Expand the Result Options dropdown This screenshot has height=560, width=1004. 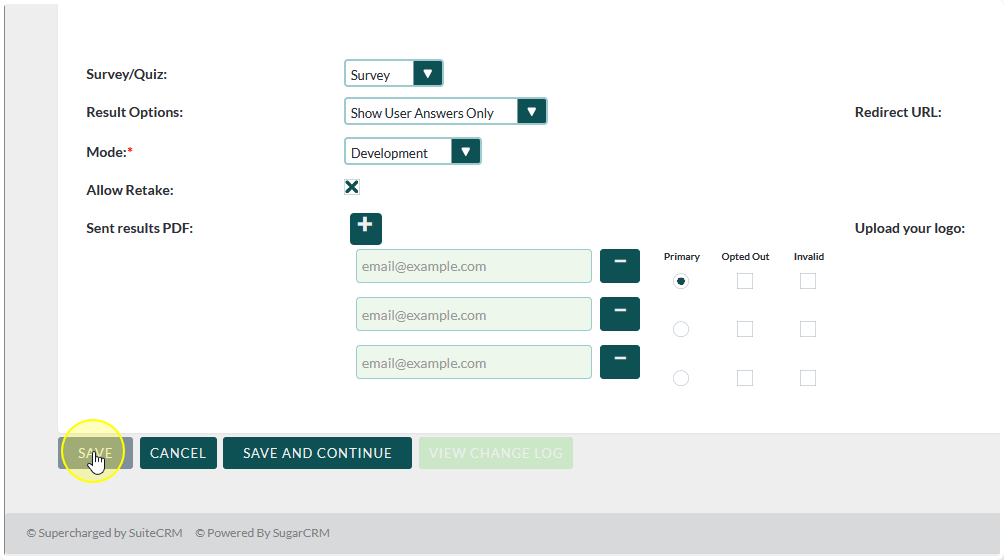click(x=446, y=112)
